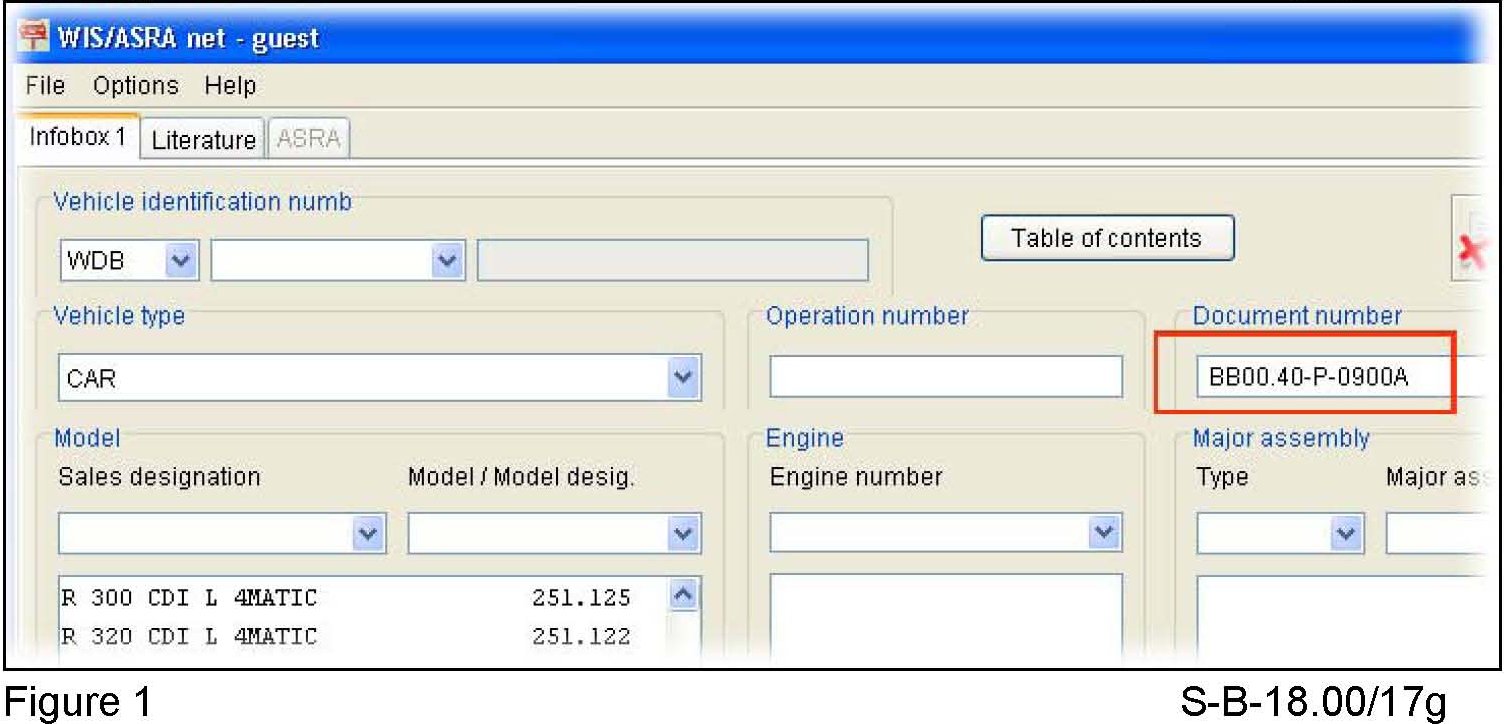Switch to the Infobox 1 tab
This screenshot has height=724, width=1504.
[x=78, y=138]
